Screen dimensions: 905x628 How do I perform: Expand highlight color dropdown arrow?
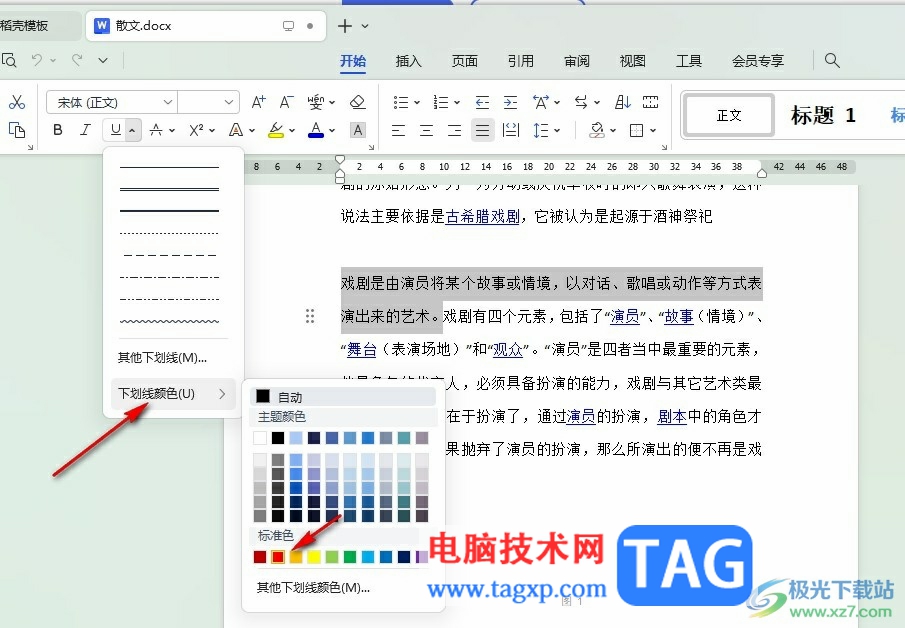(292, 130)
